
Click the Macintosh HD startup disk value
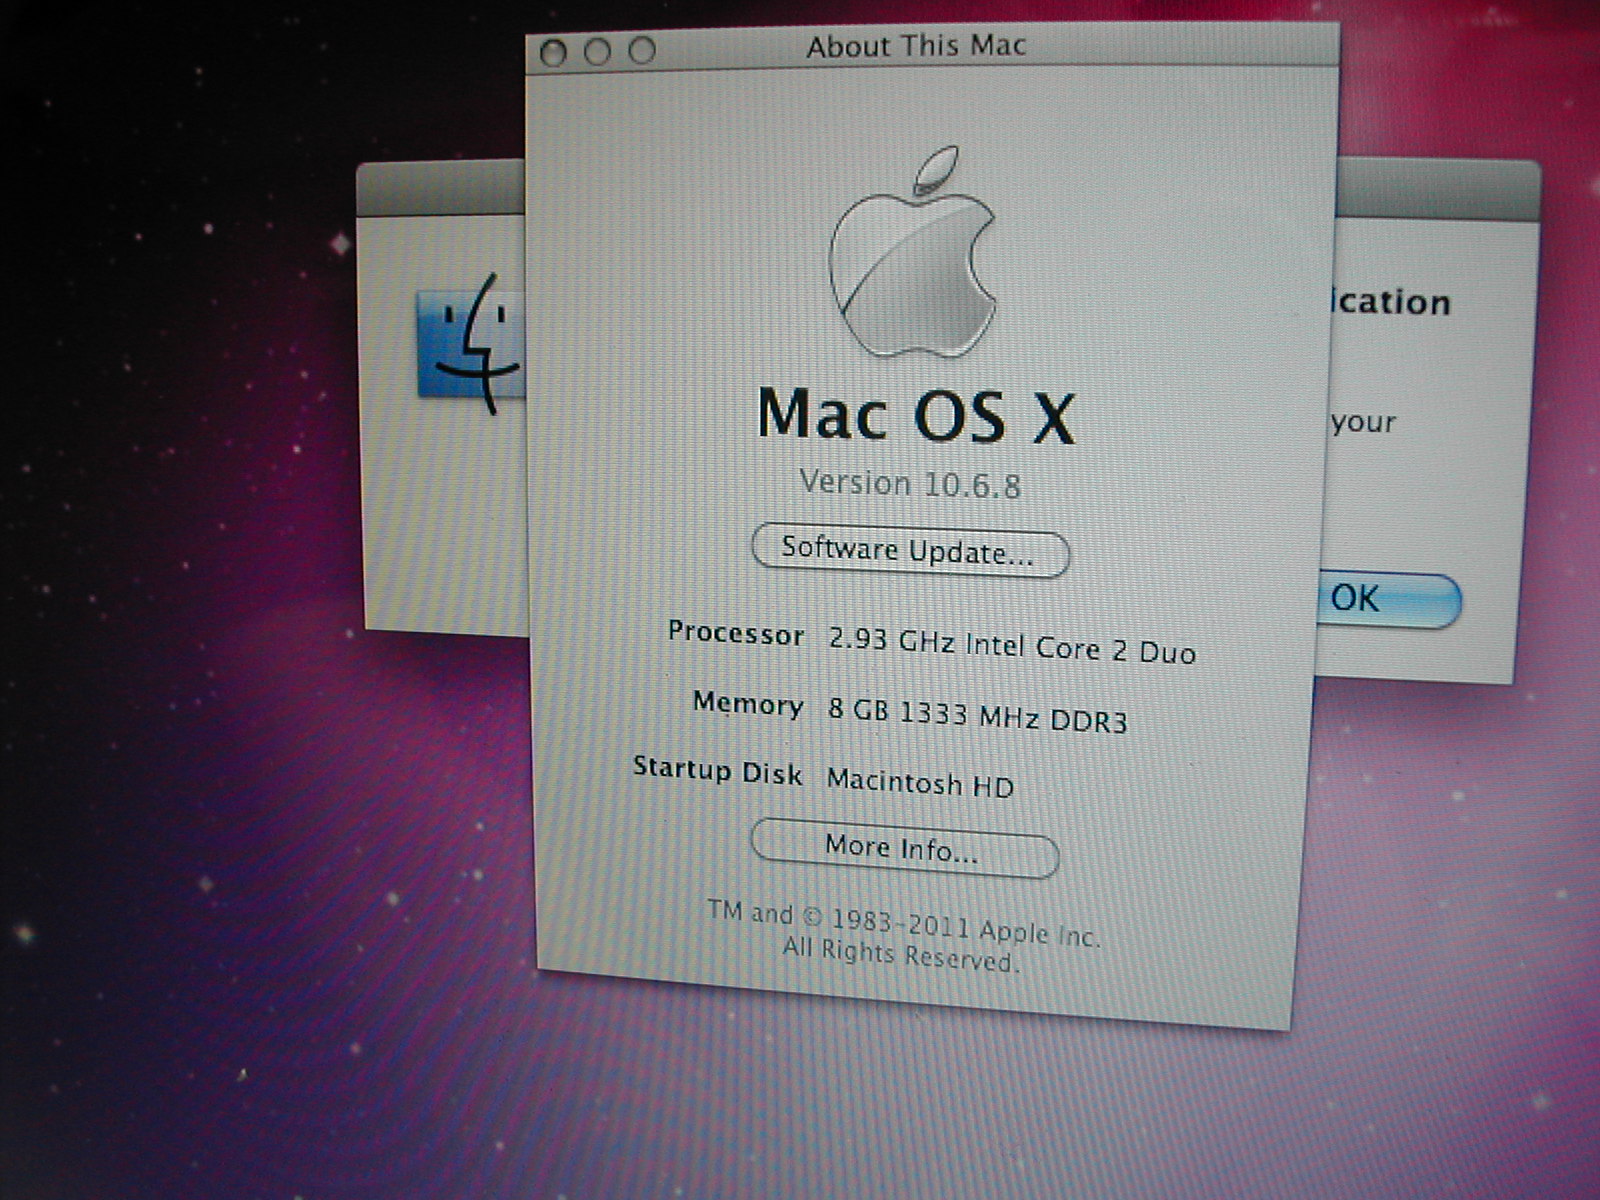(x=920, y=782)
